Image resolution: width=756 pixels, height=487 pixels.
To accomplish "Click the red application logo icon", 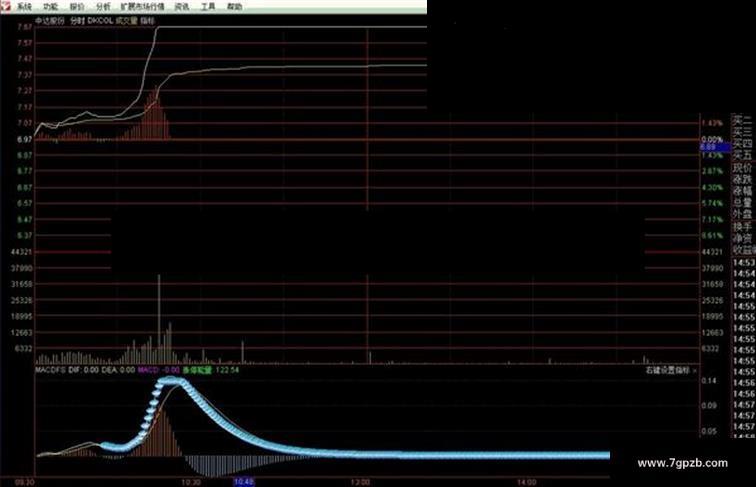I will coord(6,6).
